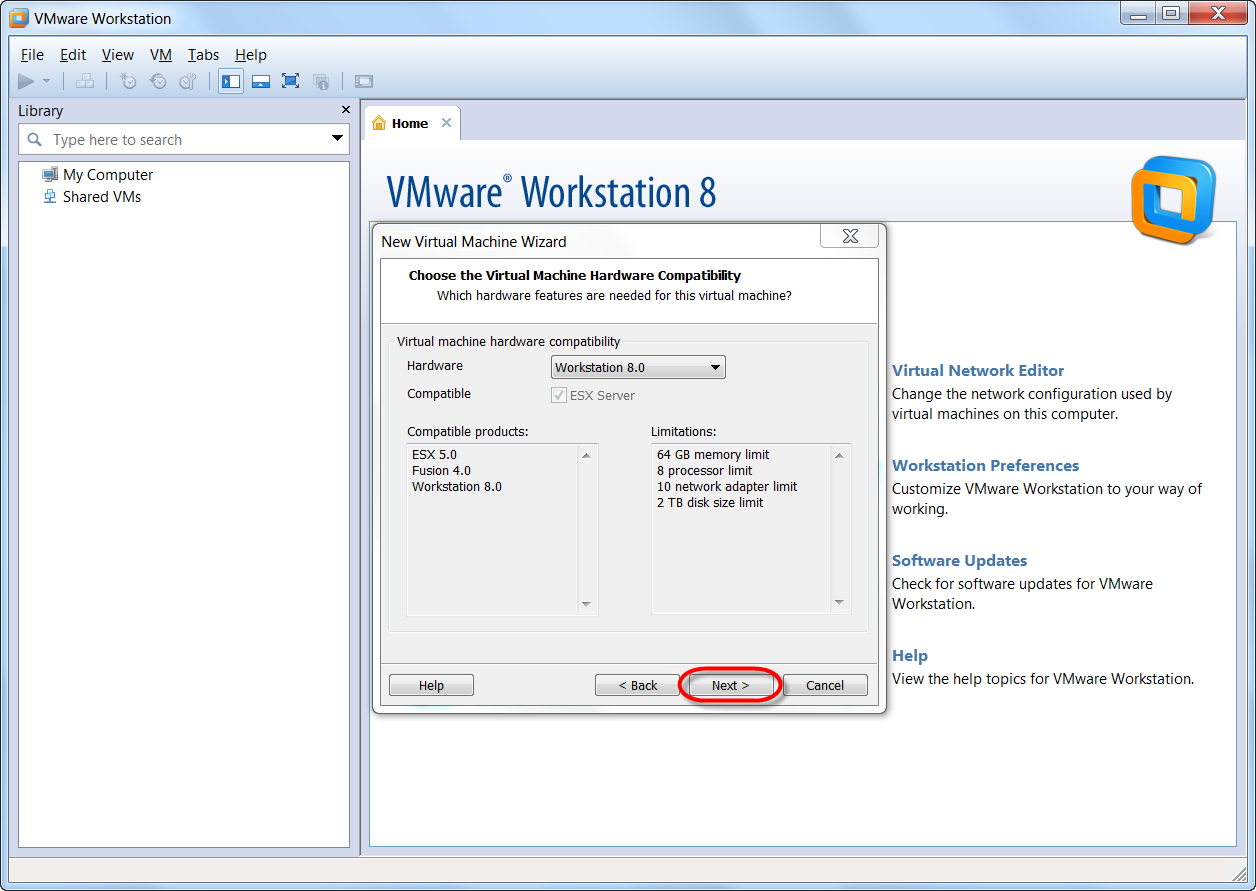Image resolution: width=1256 pixels, height=891 pixels.
Task: Click the Compatible products list up arrow
Action: pyautogui.click(x=586, y=455)
